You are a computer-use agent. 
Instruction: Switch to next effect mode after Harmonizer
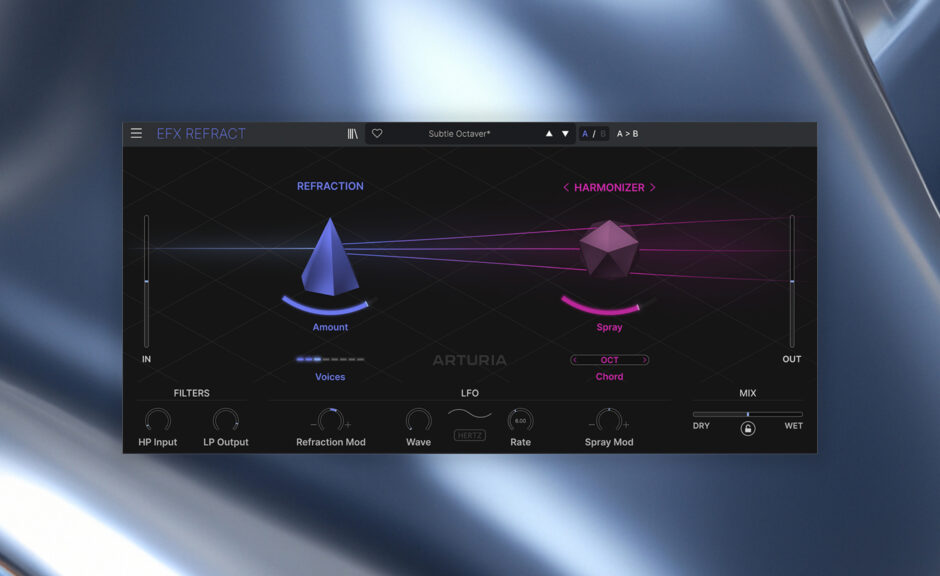(653, 187)
